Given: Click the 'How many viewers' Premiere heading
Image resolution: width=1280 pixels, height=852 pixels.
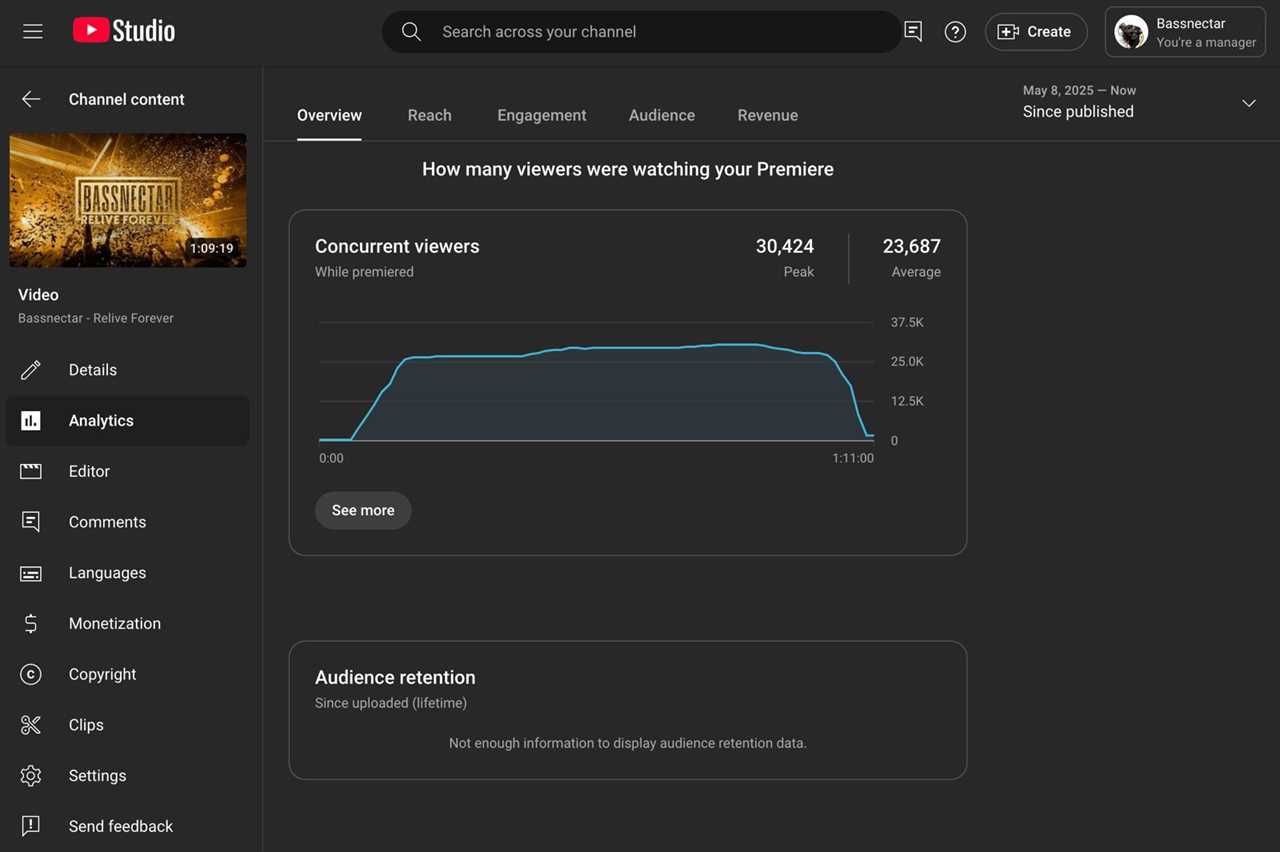Looking at the screenshot, I should click(x=628, y=169).
